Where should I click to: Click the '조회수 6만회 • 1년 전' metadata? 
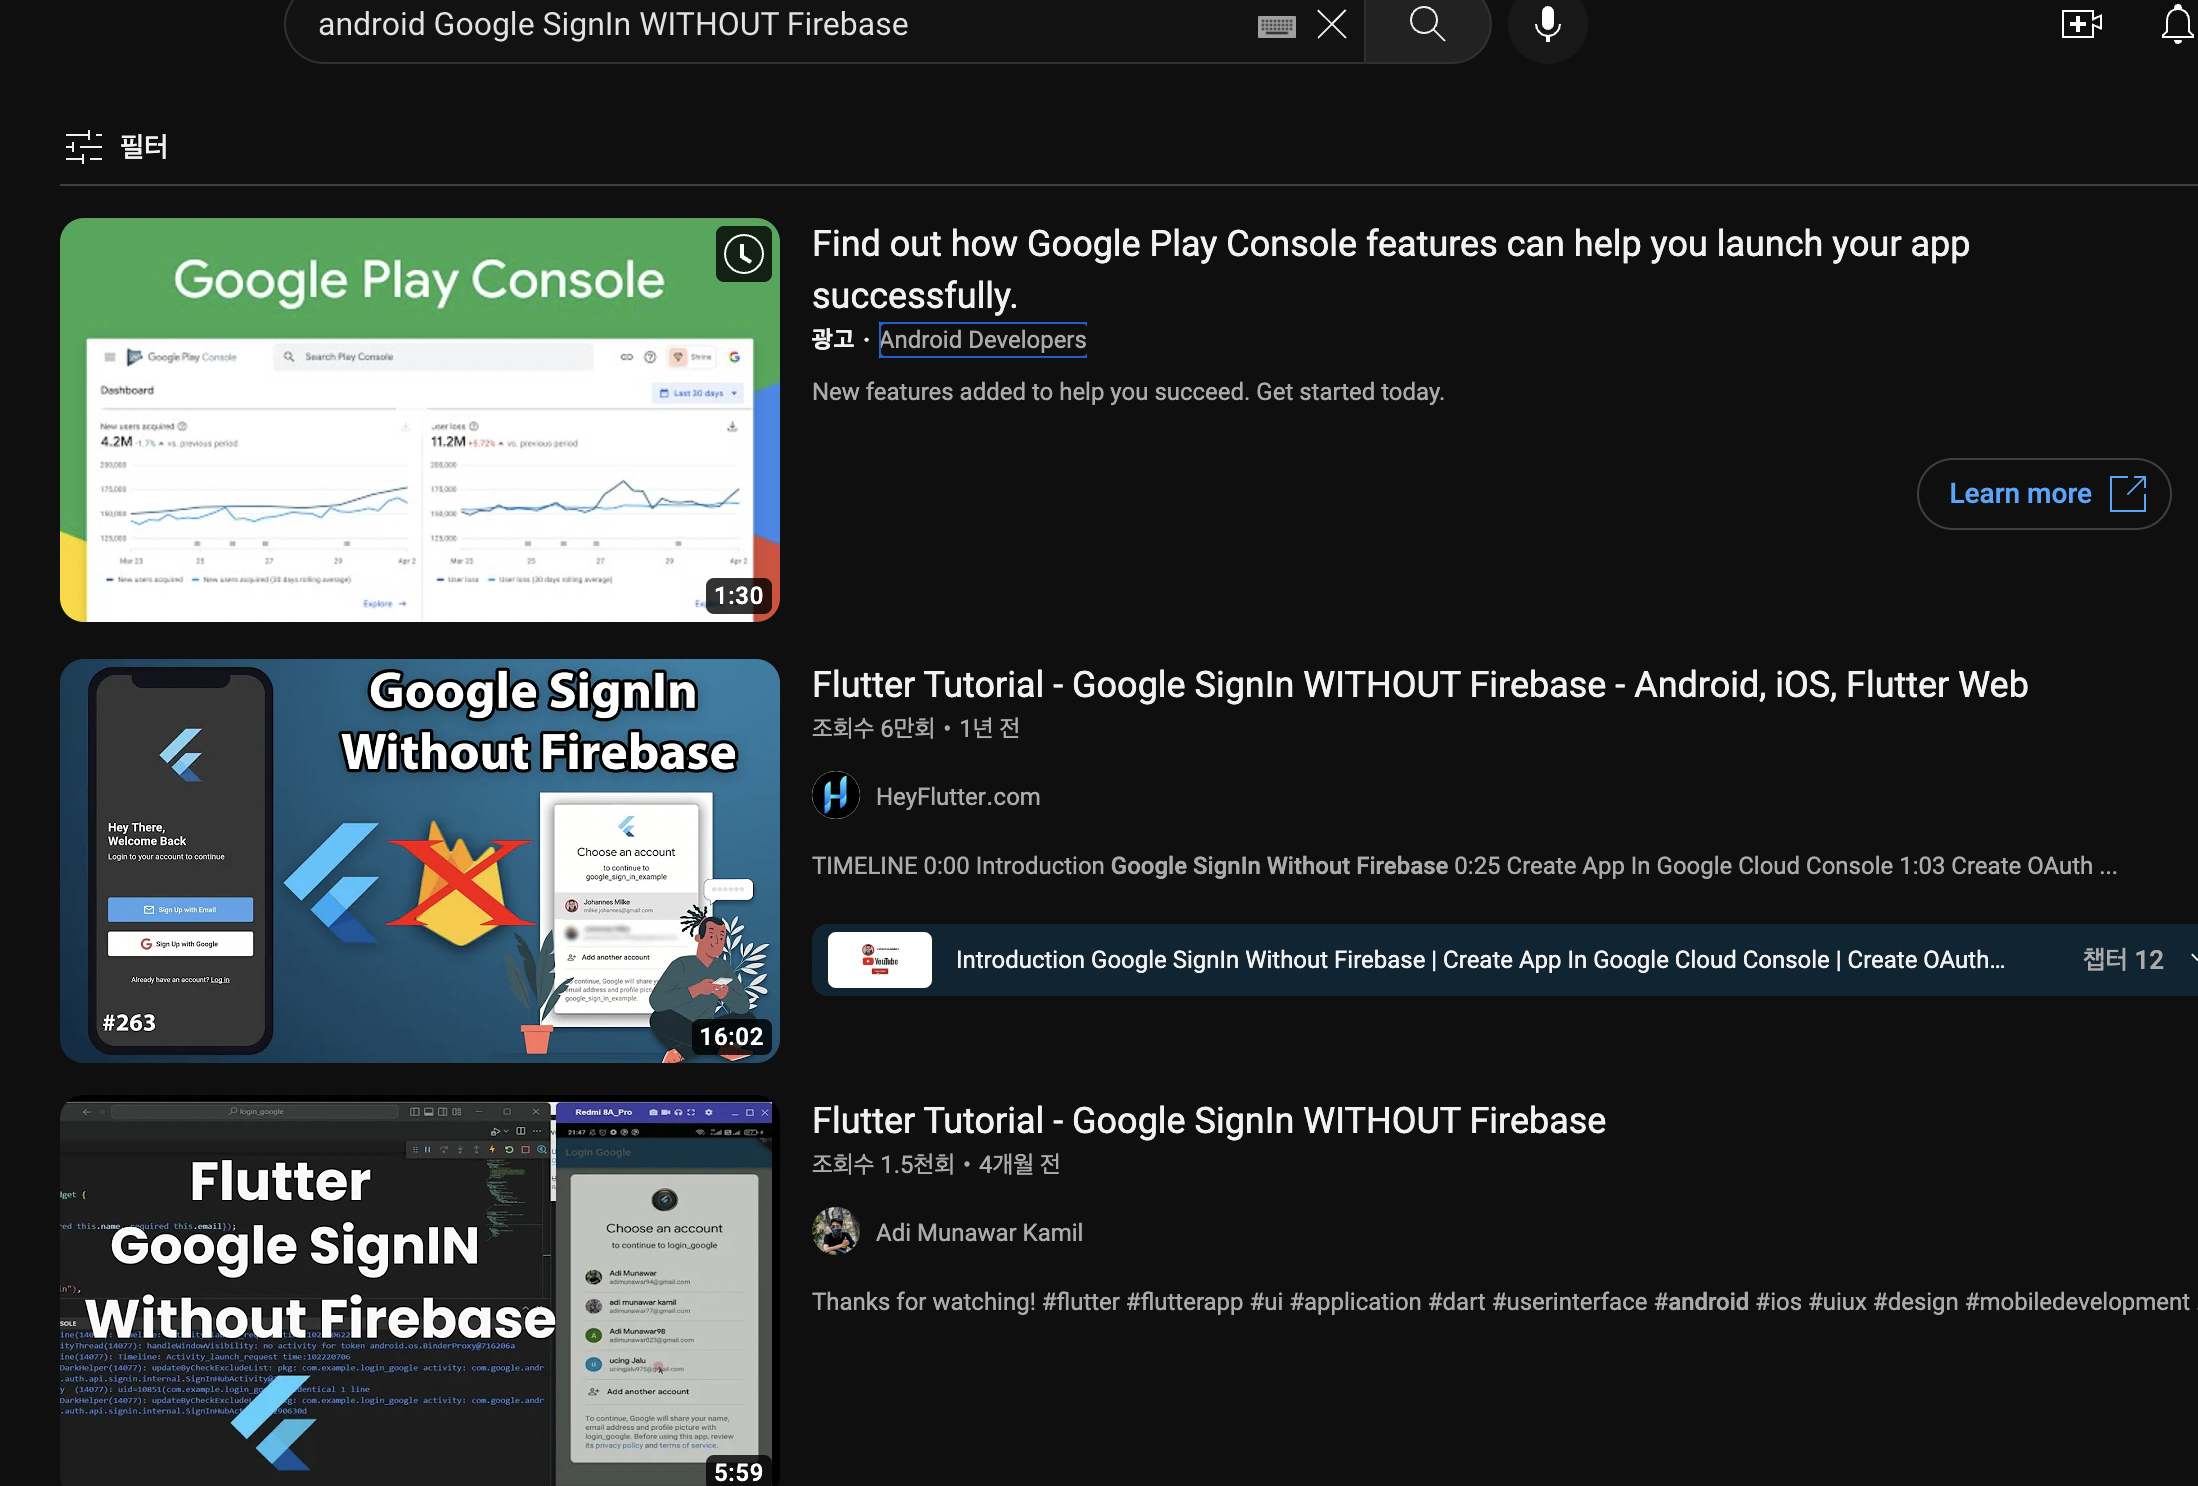pos(916,728)
